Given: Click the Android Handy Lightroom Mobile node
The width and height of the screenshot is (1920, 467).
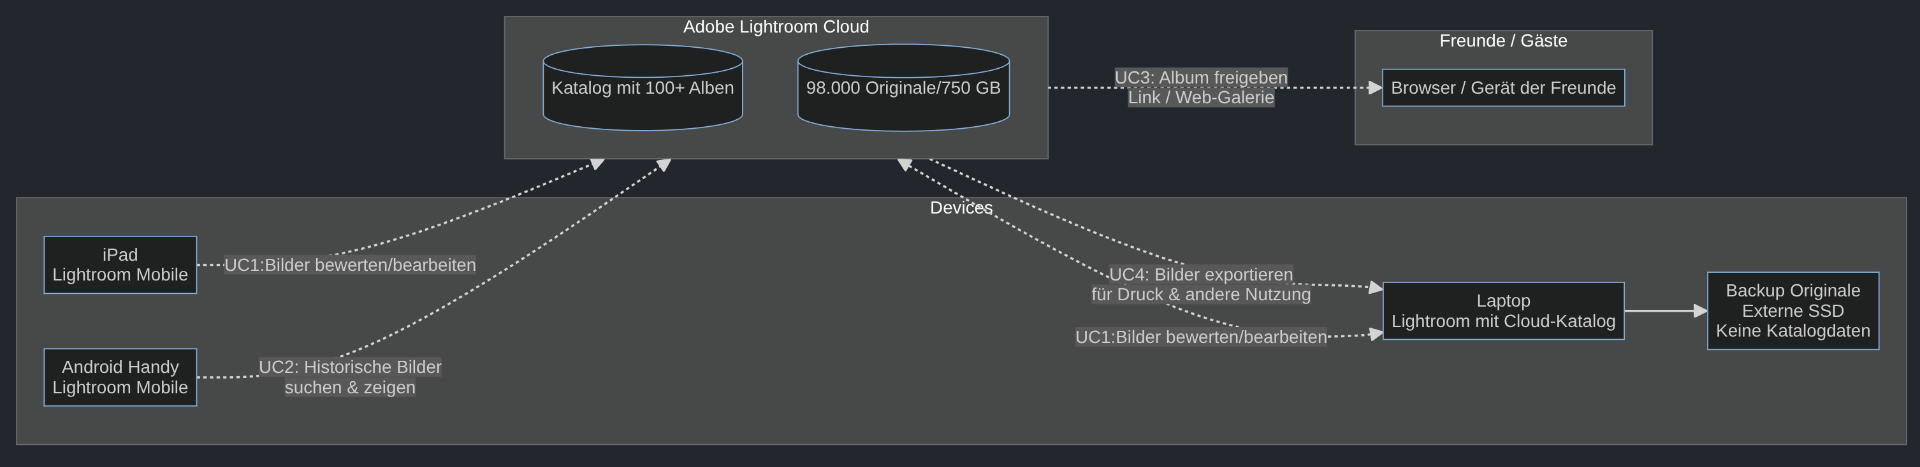Looking at the screenshot, I should coord(120,377).
